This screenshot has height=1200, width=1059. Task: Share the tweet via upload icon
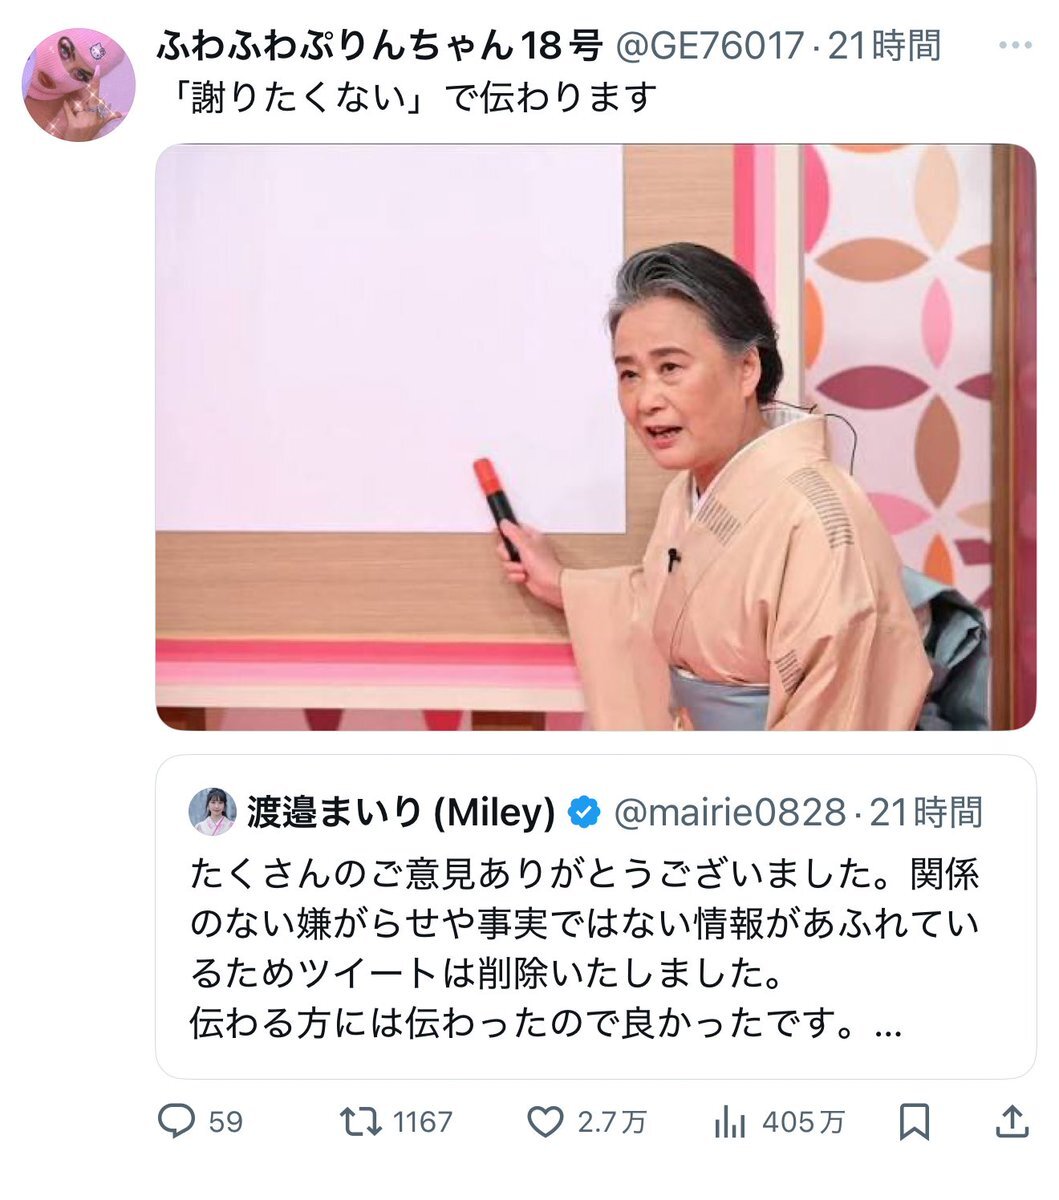click(x=1012, y=1121)
